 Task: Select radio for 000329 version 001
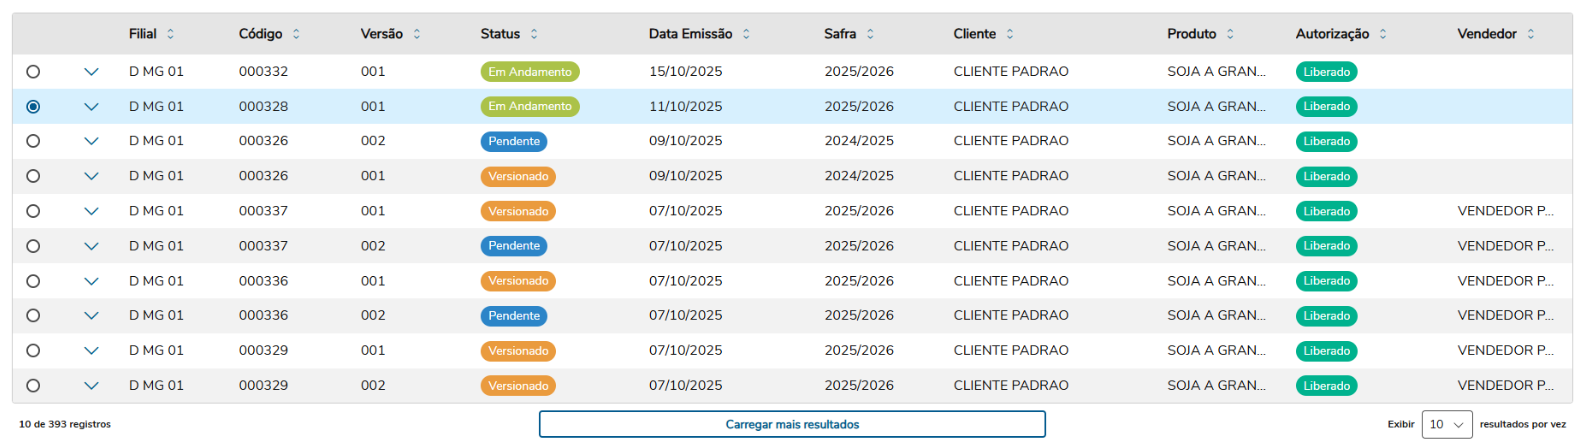coord(33,351)
